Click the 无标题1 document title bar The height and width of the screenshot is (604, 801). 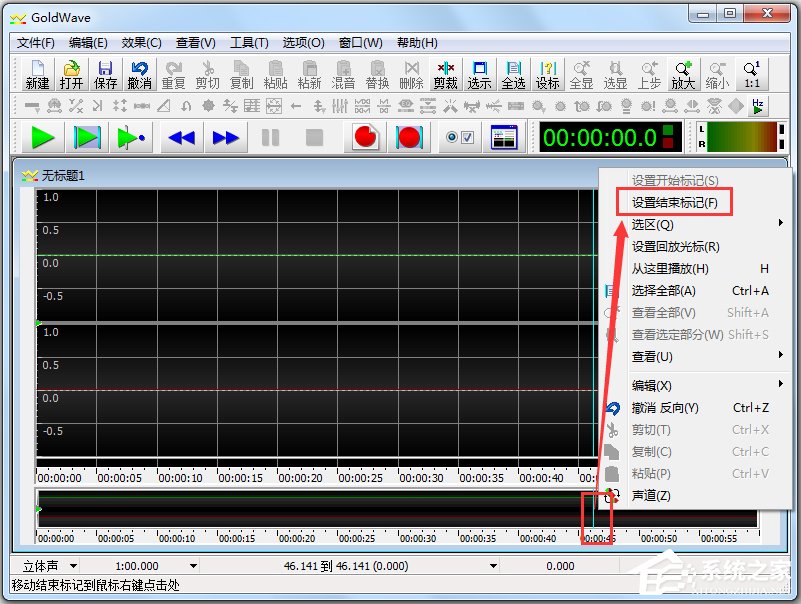click(x=307, y=176)
